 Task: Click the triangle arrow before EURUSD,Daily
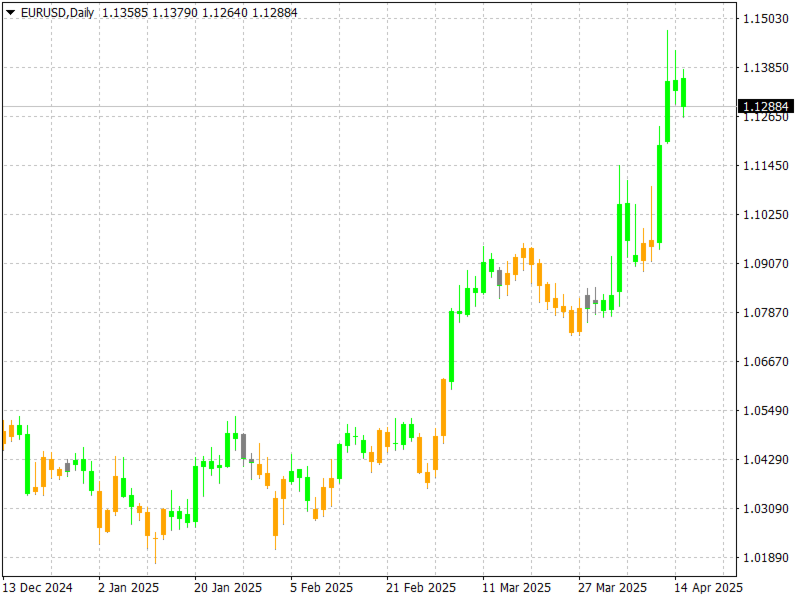pos(10,12)
